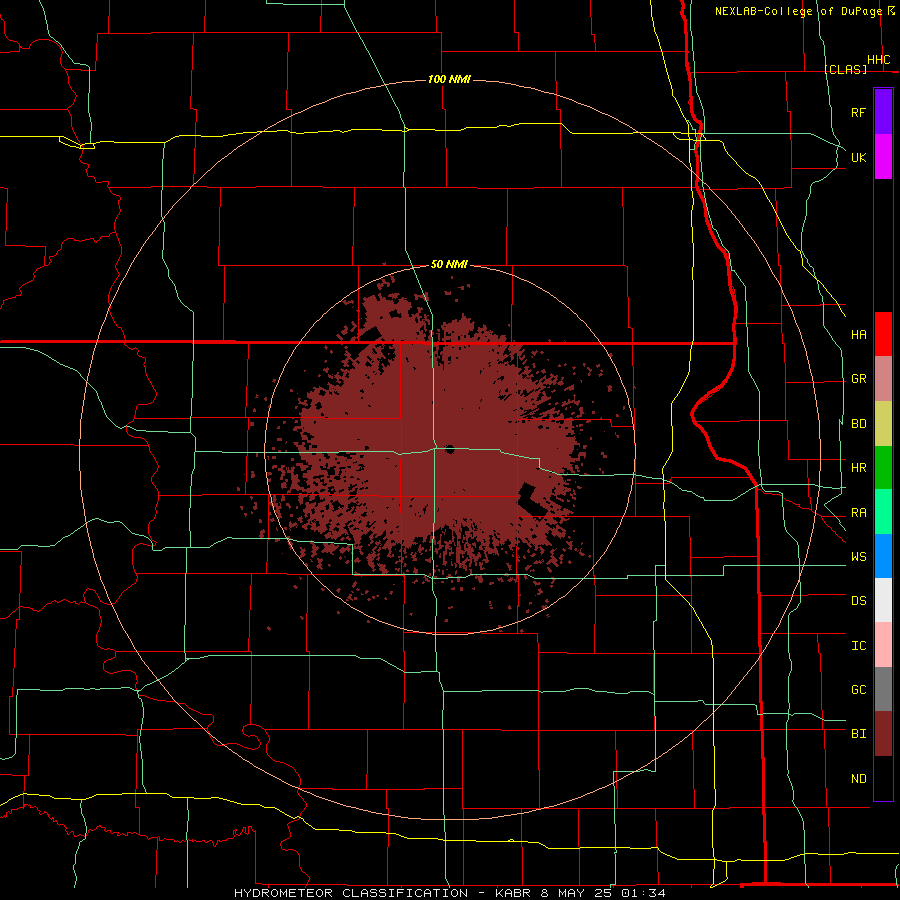The image size is (900, 900).
Task: Click the WS legend label
Action: (858, 557)
